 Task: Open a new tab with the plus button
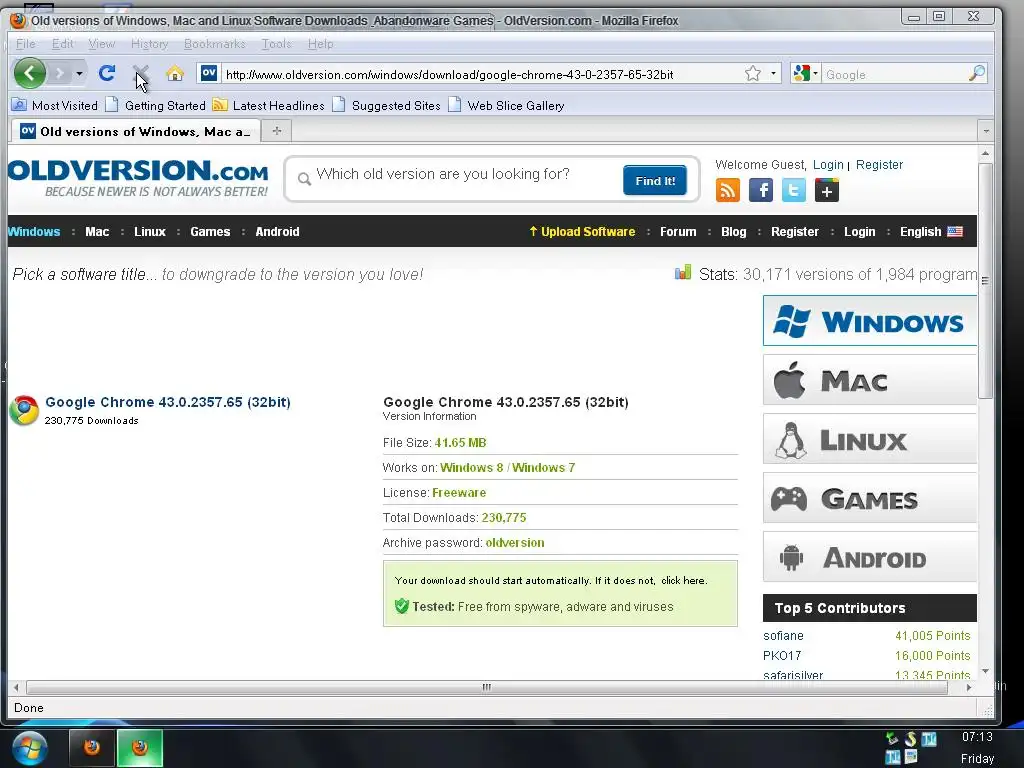(277, 131)
